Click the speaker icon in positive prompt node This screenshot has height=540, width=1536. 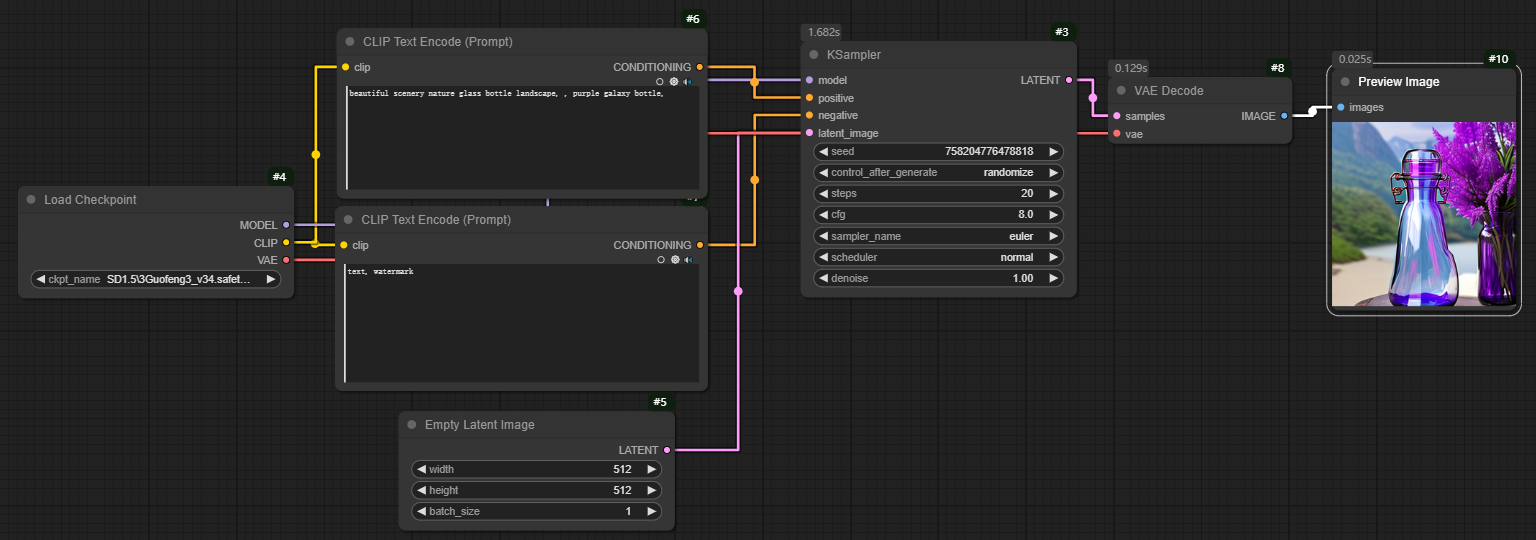pos(688,82)
